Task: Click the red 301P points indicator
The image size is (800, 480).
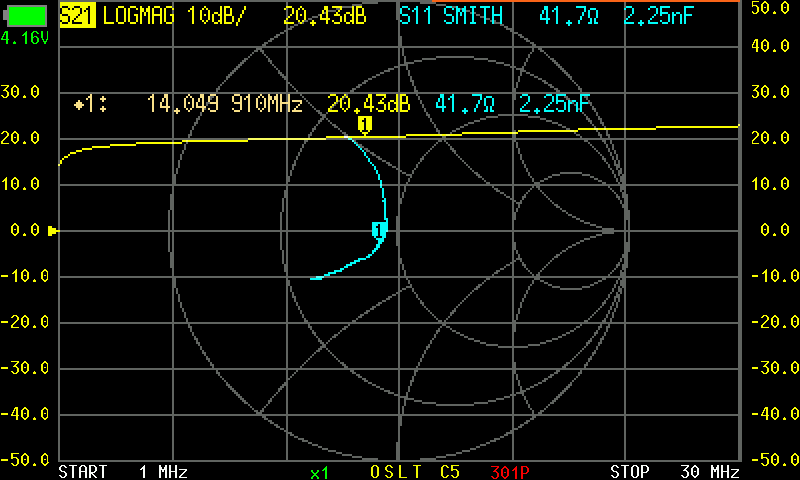Action: click(x=510, y=472)
